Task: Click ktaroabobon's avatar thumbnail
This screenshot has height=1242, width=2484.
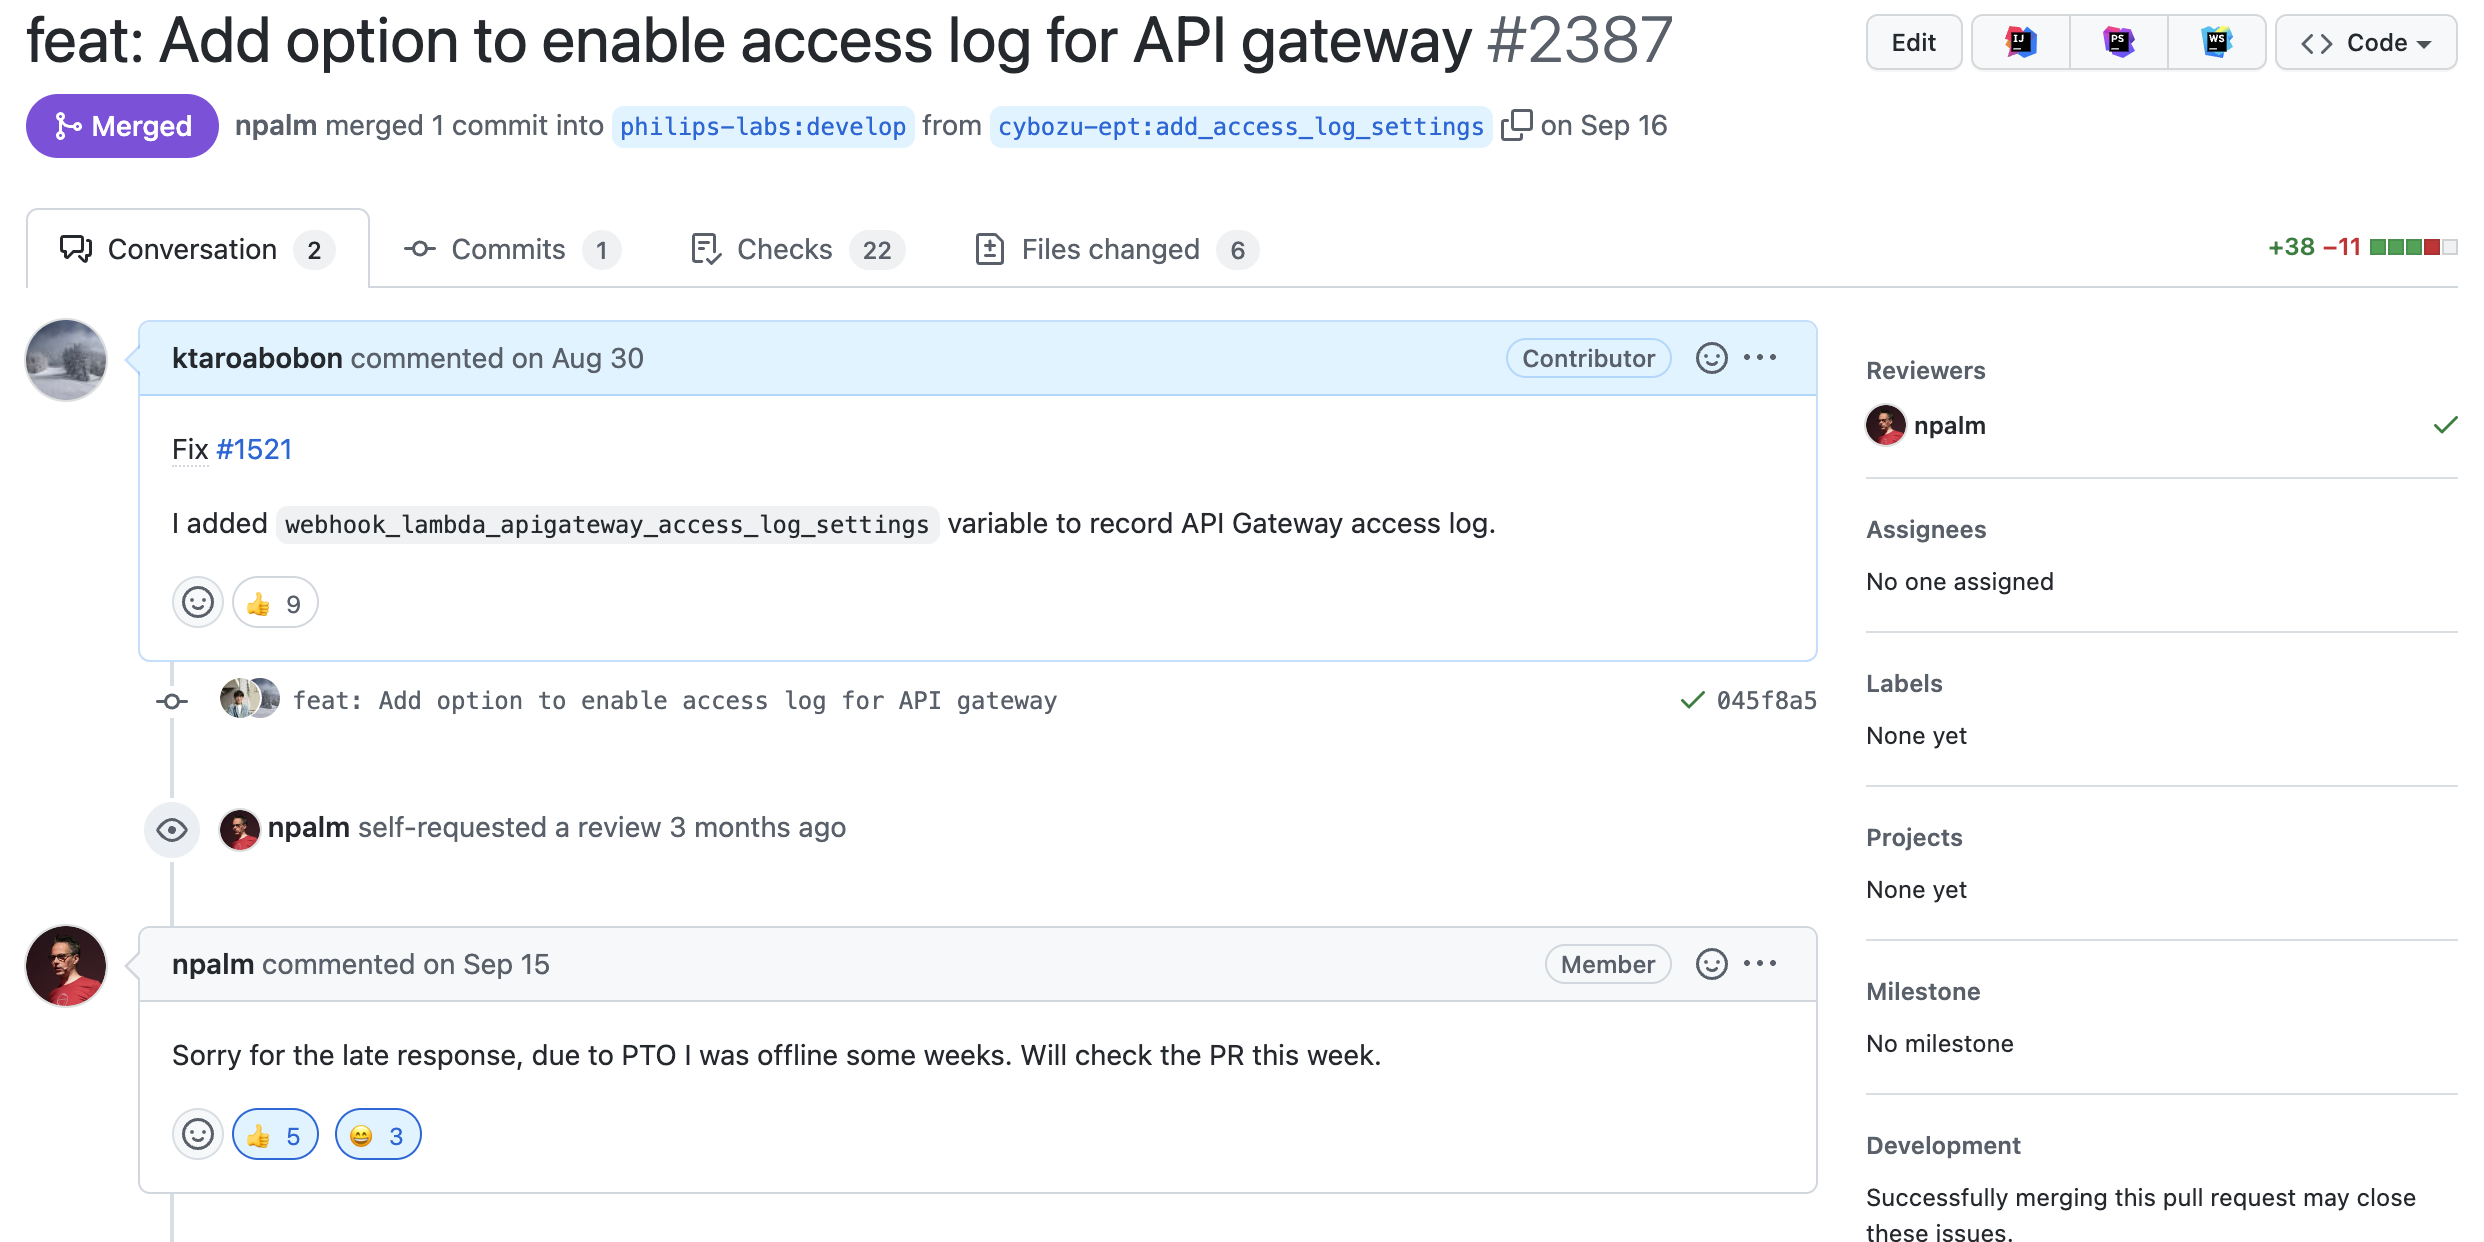Action: pos(66,360)
